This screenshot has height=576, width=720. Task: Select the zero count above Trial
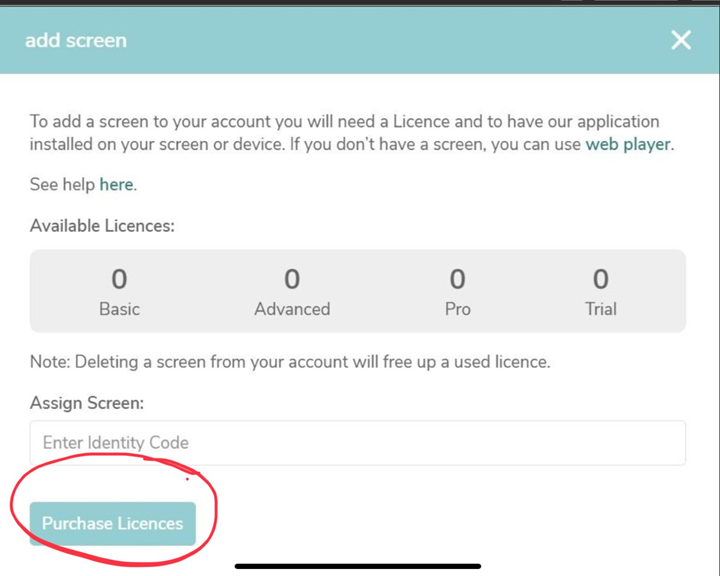(600, 279)
